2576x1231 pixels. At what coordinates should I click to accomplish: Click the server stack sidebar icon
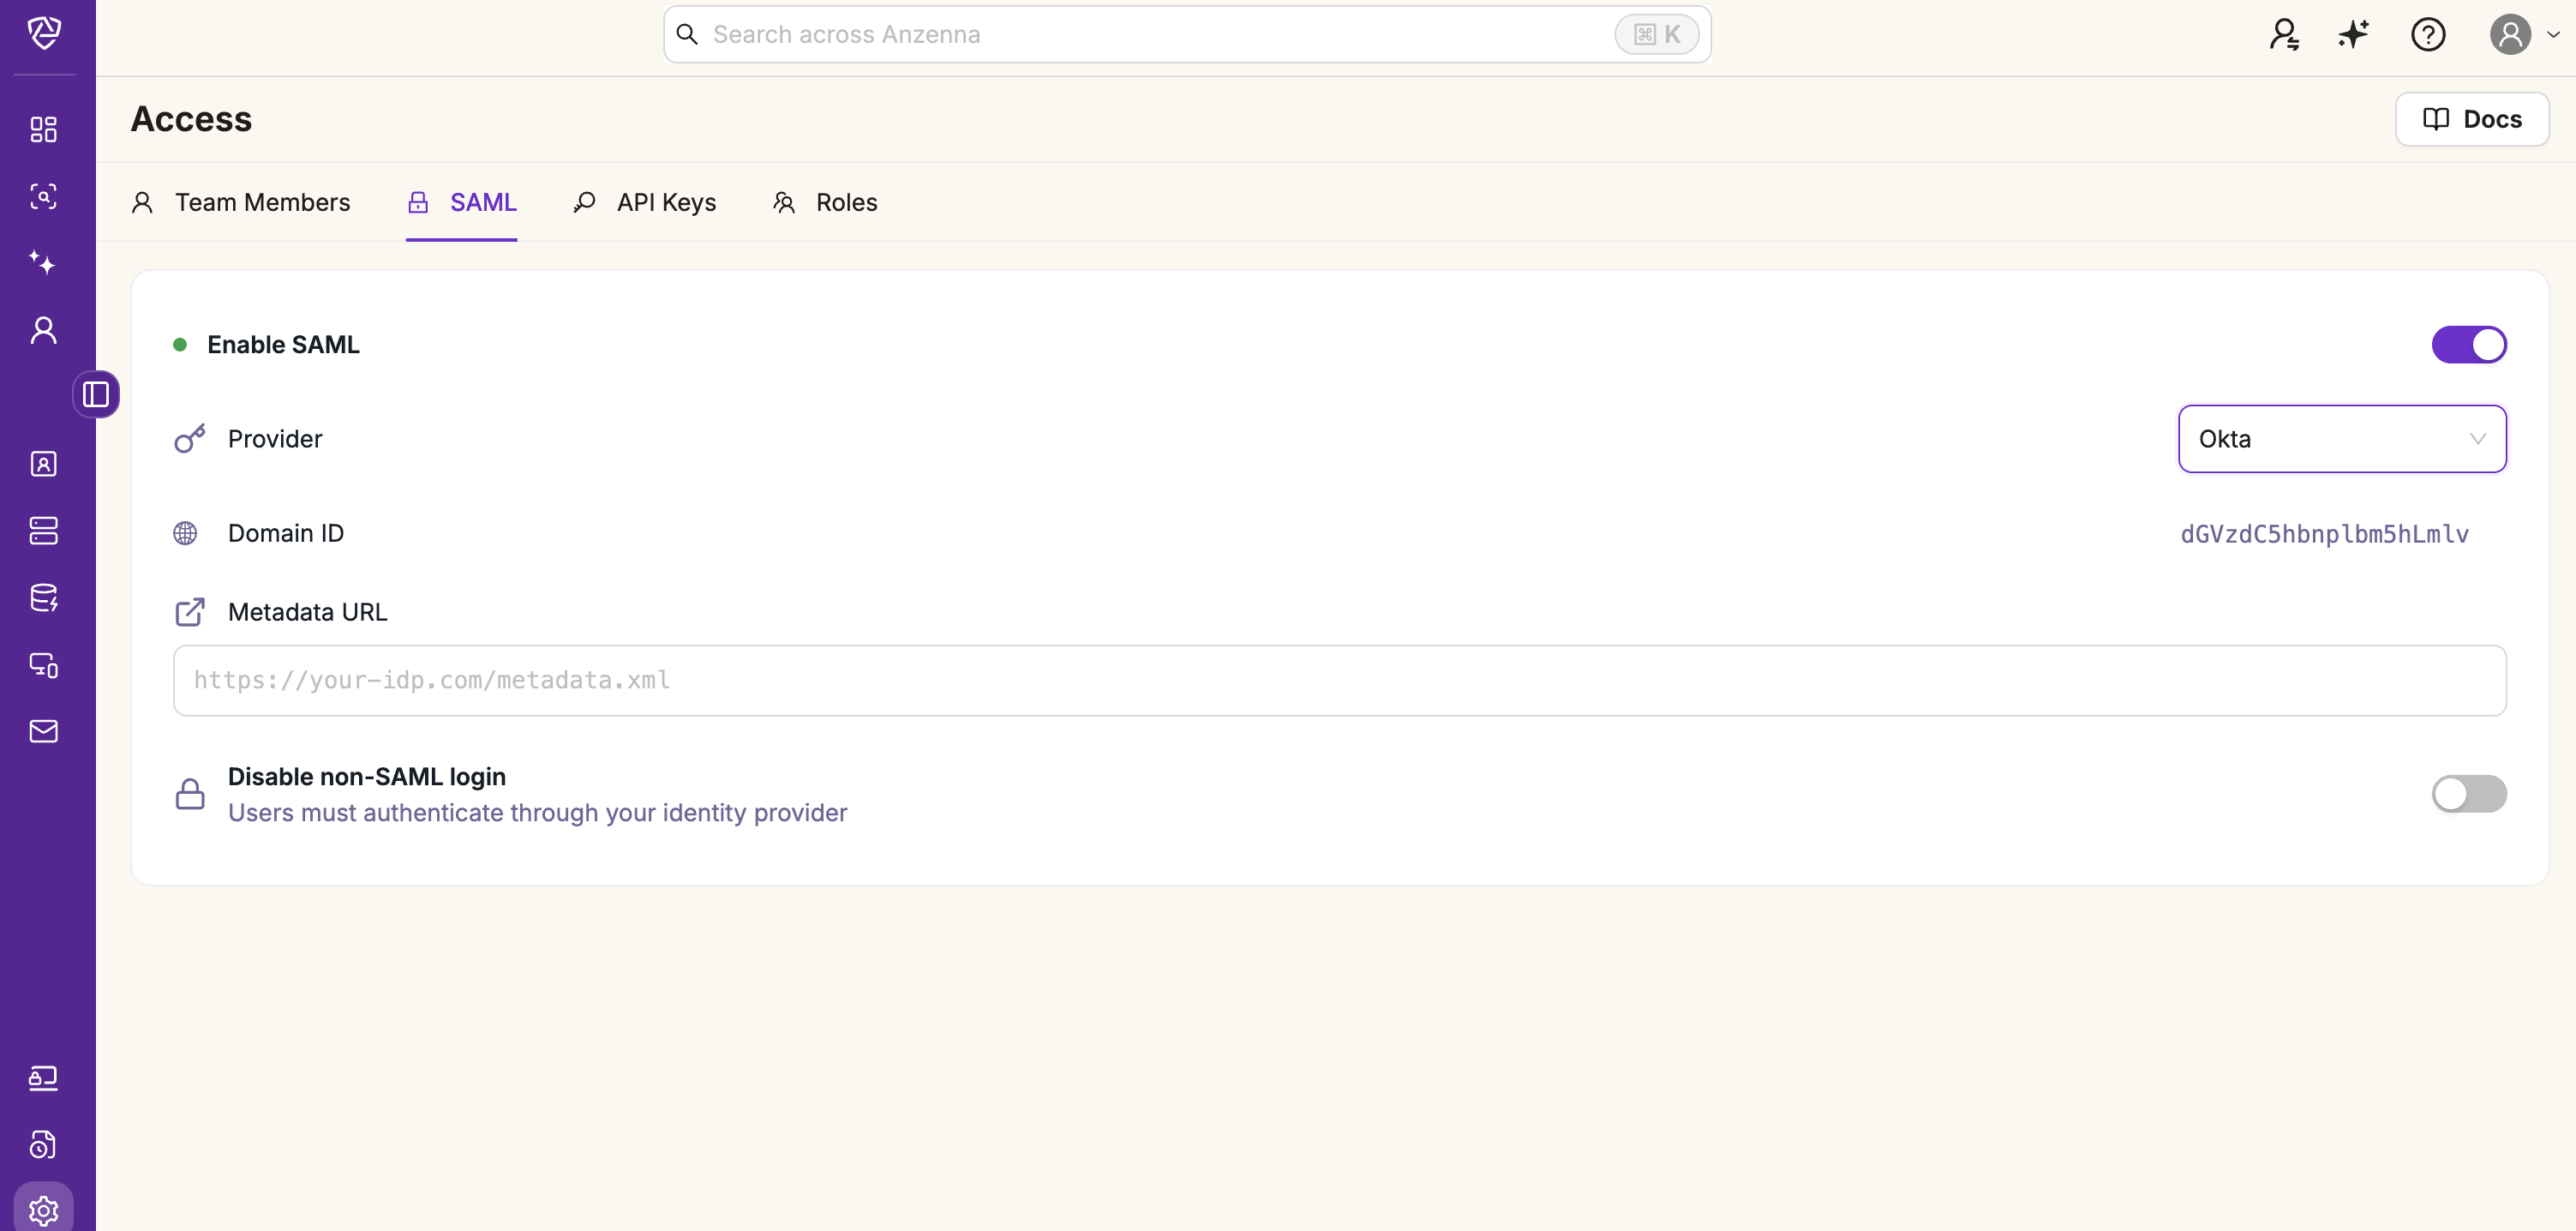(43, 531)
